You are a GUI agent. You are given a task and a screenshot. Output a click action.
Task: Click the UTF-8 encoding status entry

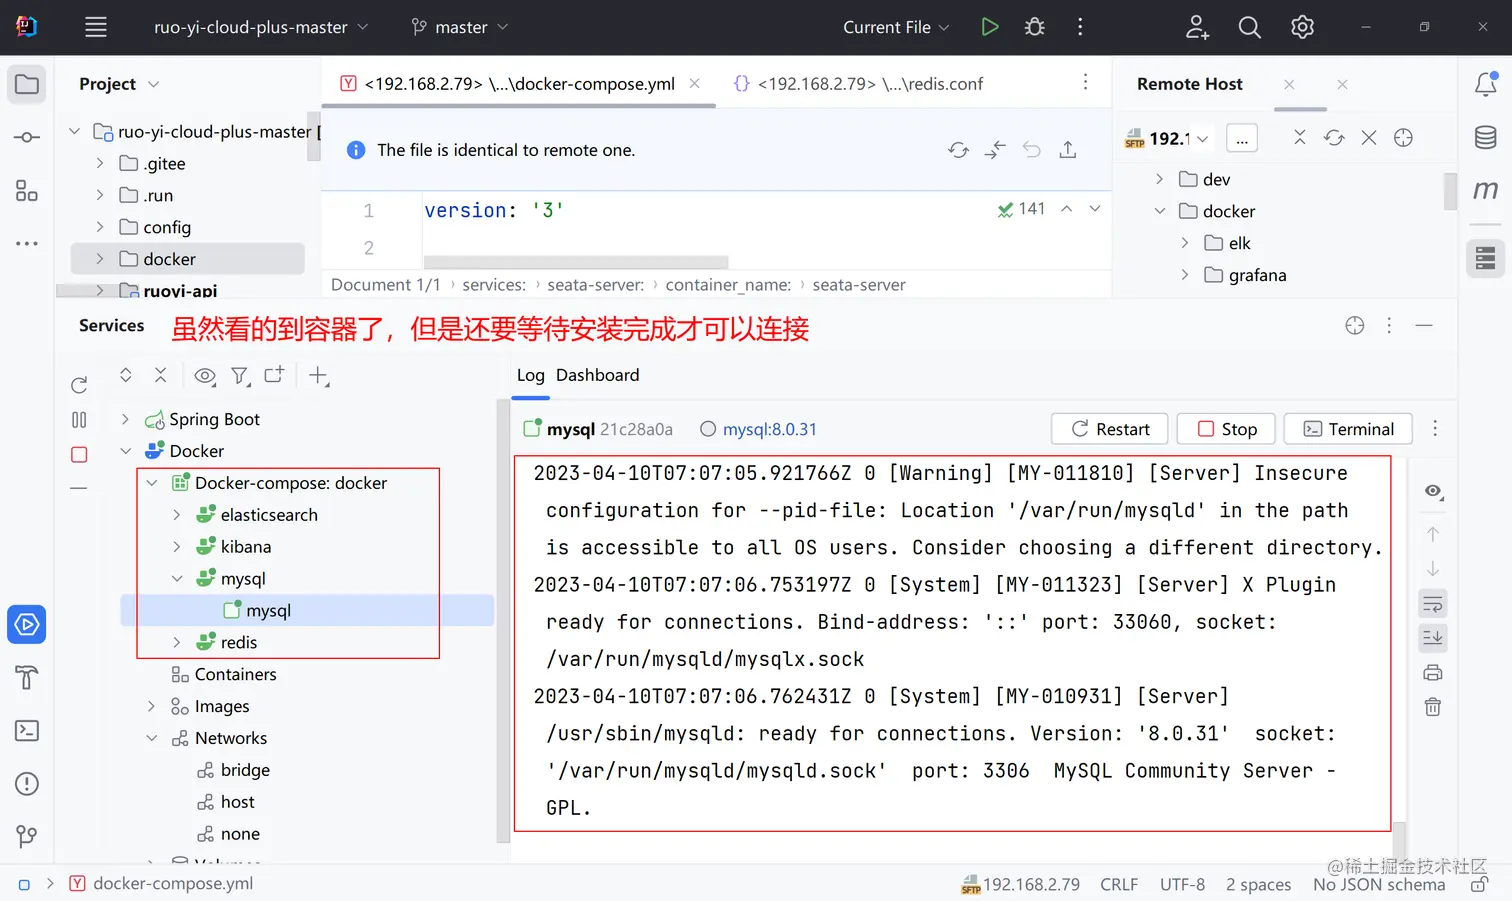coord(1182,884)
